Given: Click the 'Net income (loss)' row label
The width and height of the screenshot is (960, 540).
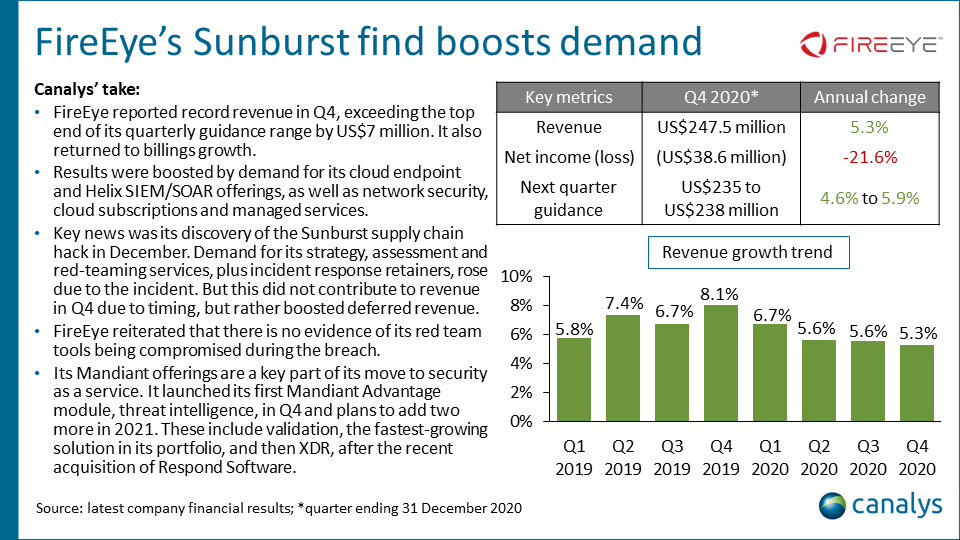Looking at the screenshot, I should pyautogui.click(x=569, y=157).
